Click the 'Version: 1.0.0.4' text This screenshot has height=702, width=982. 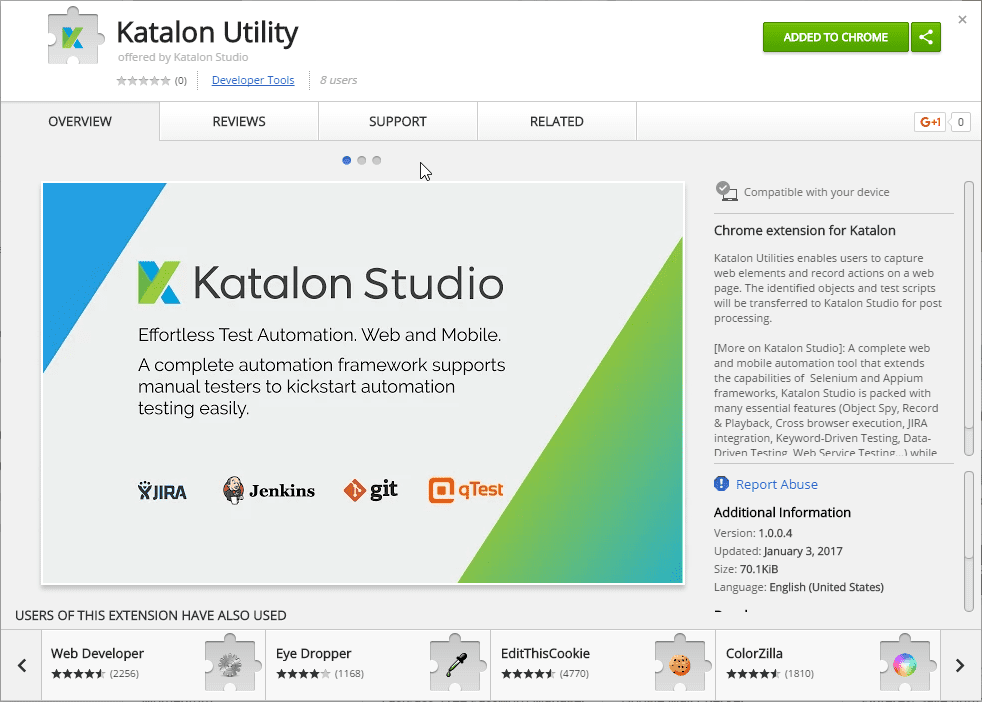pyautogui.click(x=753, y=533)
